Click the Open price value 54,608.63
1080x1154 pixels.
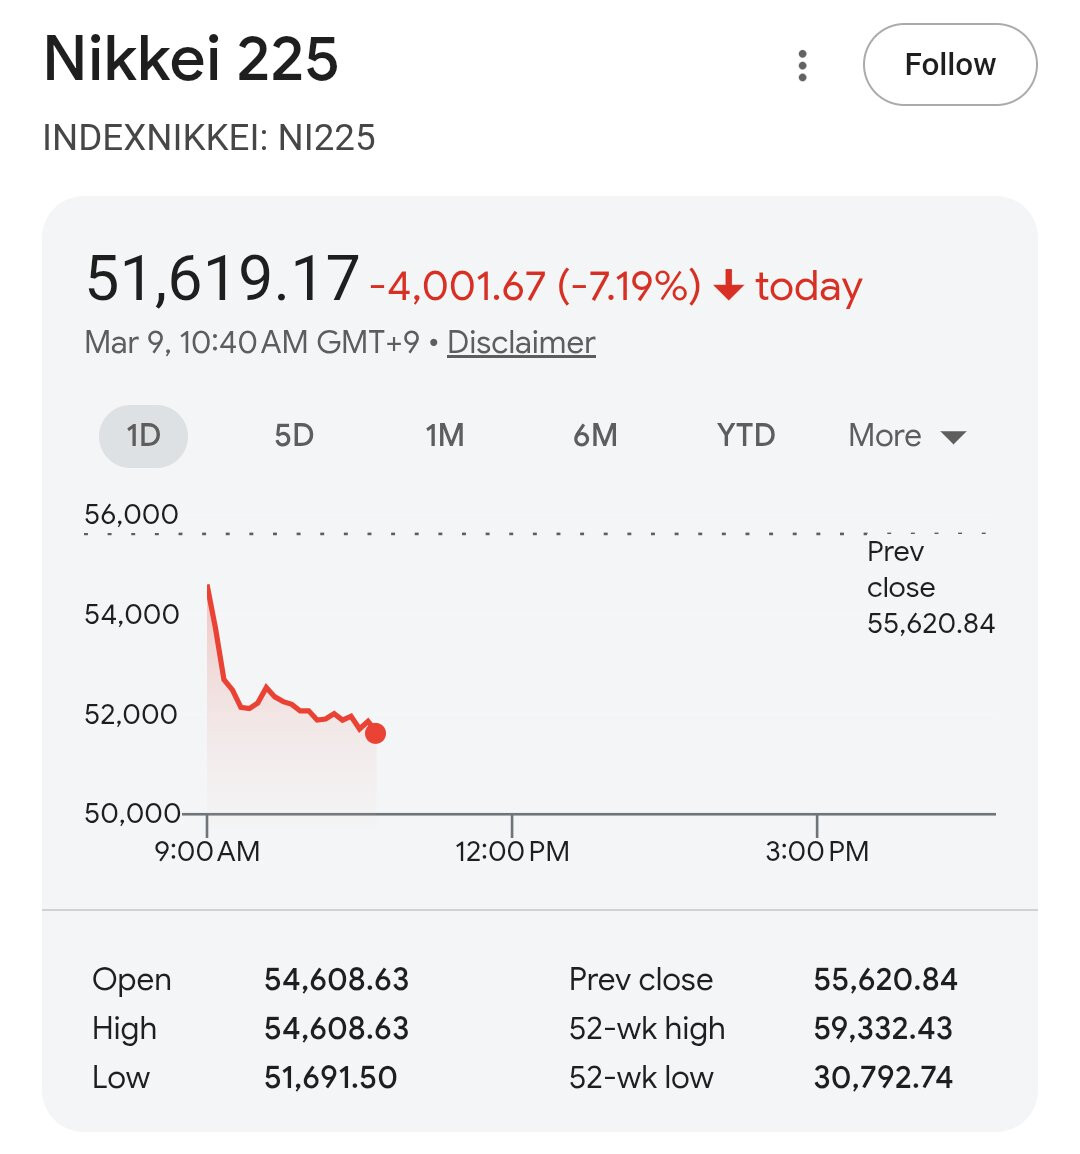(336, 979)
